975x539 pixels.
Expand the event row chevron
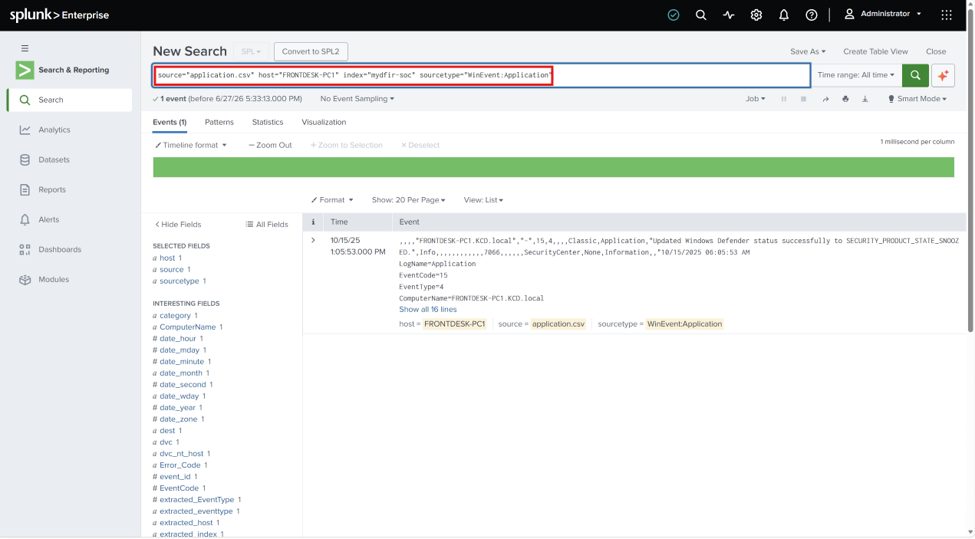[x=313, y=241]
